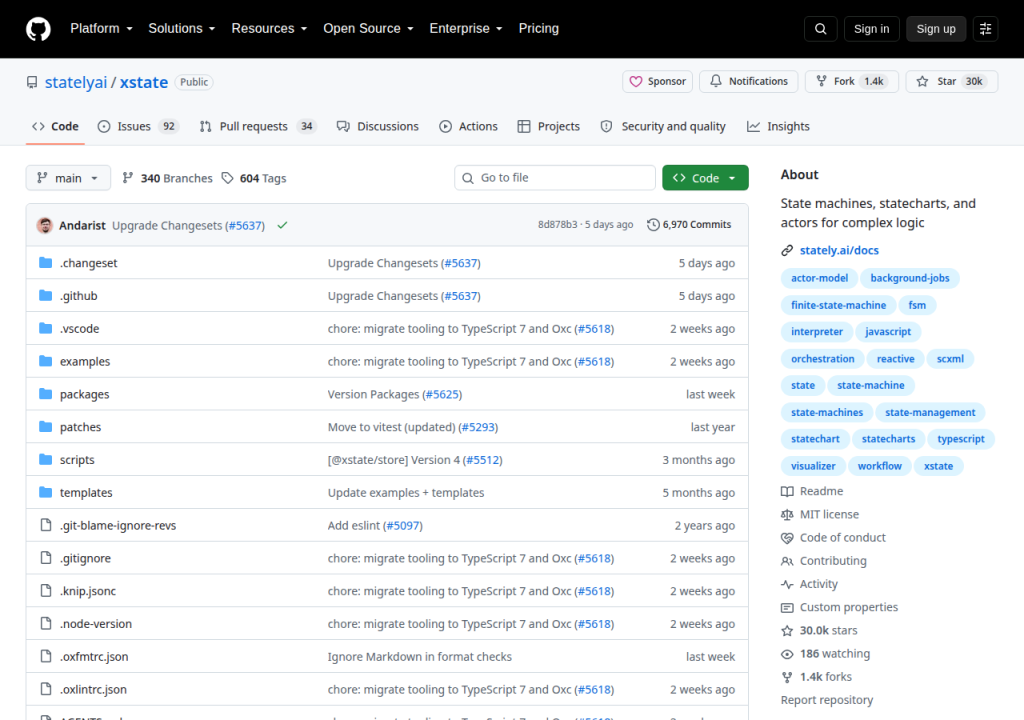Click the eye icon beside 186 watching
1024x720 pixels.
787,654
